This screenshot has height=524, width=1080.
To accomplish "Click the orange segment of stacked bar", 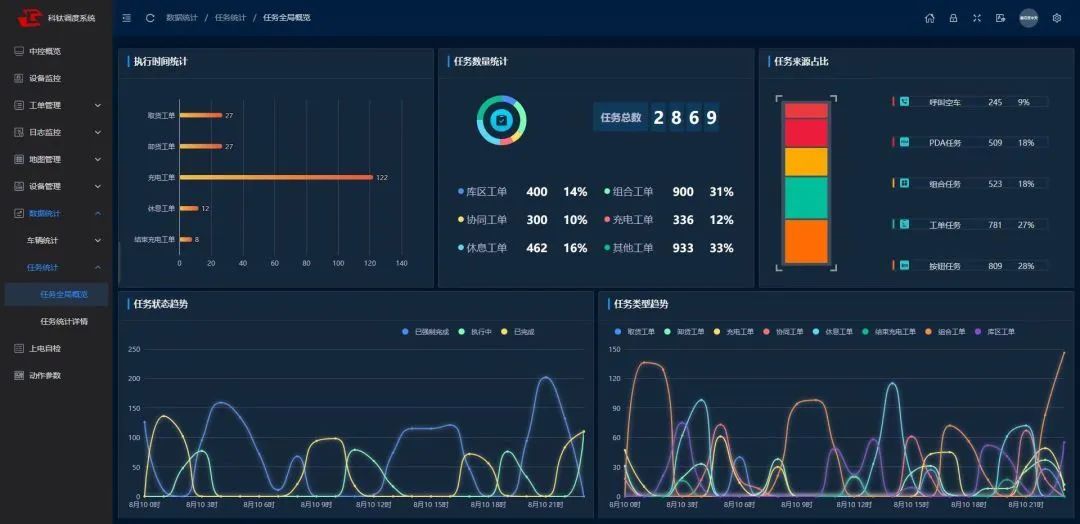I will click(806, 240).
